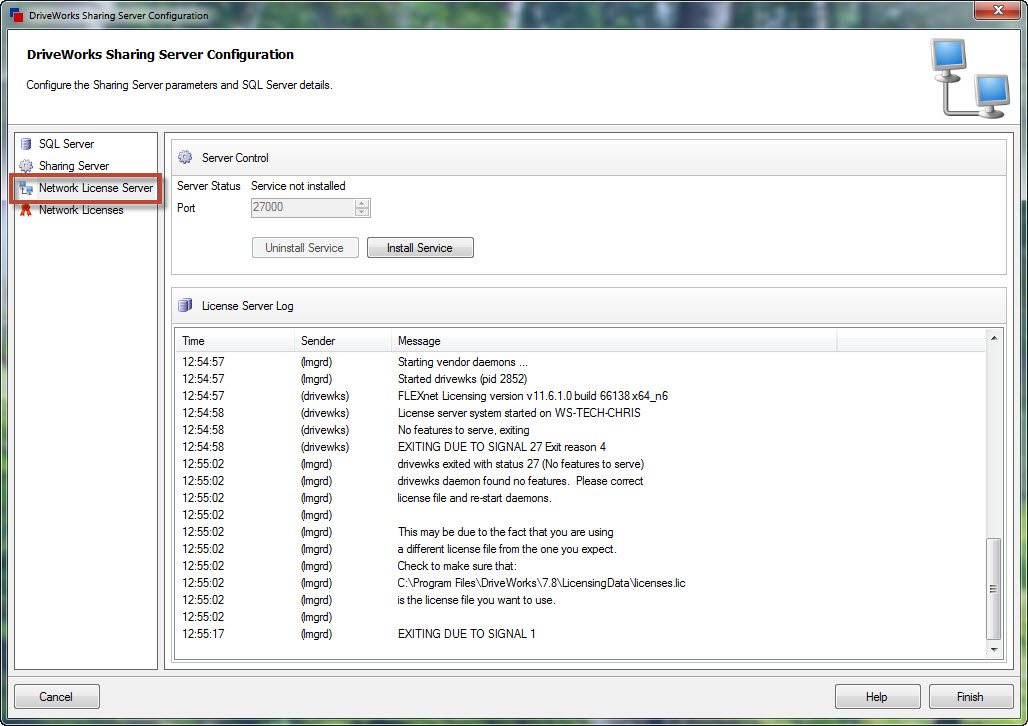Screen dimensions: 1028x726
Task: Click the networked computers header icon
Action: tap(970, 79)
